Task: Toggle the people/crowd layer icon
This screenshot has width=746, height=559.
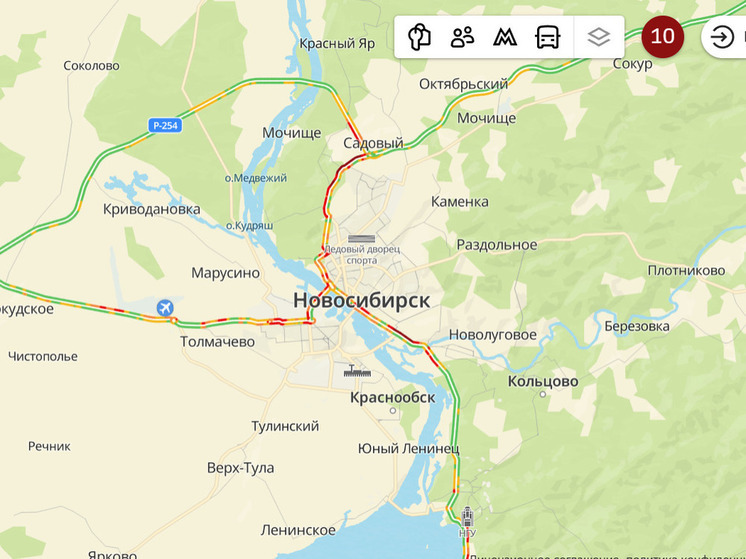Action: coord(462,37)
